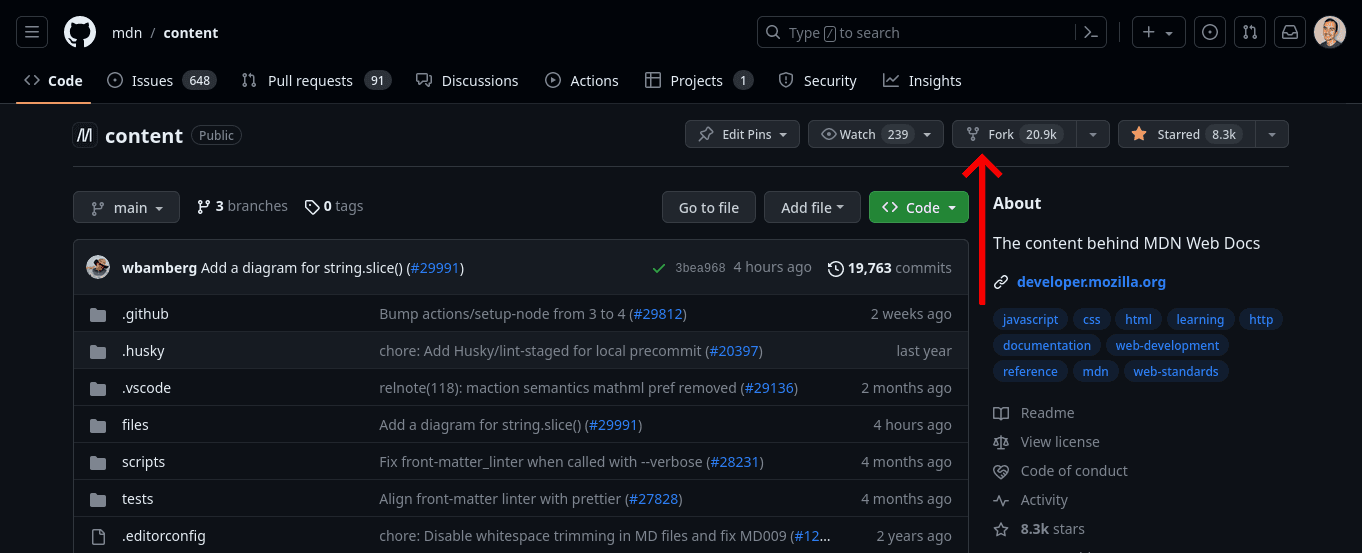Image resolution: width=1362 pixels, height=553 pixels.
Task: Open pull request link #29136
Action: click(769, 388)
